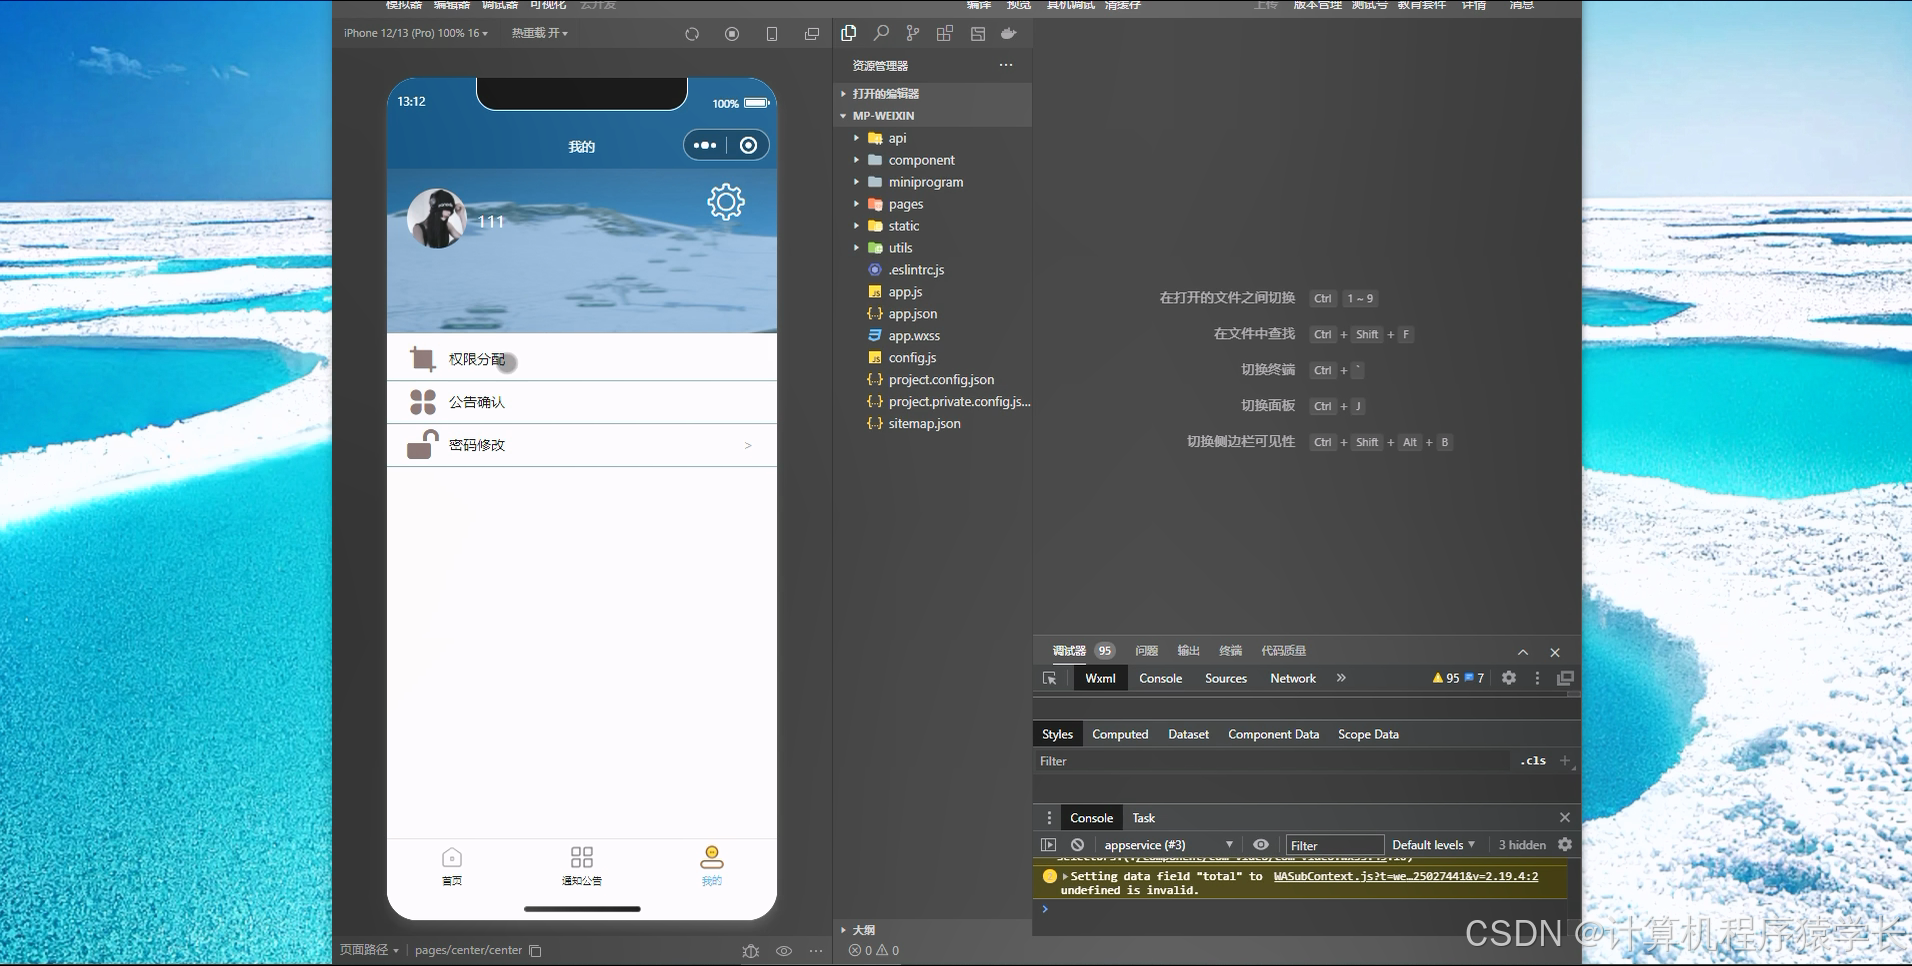The image size is (1912, 966).
Task: Switch to the Sources tab
Action: [1226, 678]
